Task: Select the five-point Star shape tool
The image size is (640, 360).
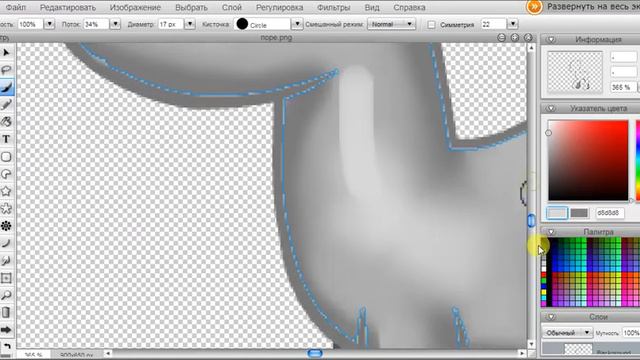Action: (6, 191)
